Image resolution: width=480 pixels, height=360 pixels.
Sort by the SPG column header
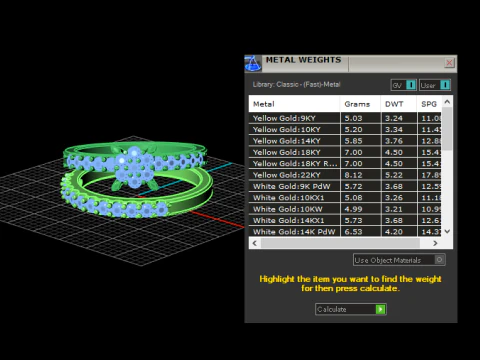click(x=429, y=104)
